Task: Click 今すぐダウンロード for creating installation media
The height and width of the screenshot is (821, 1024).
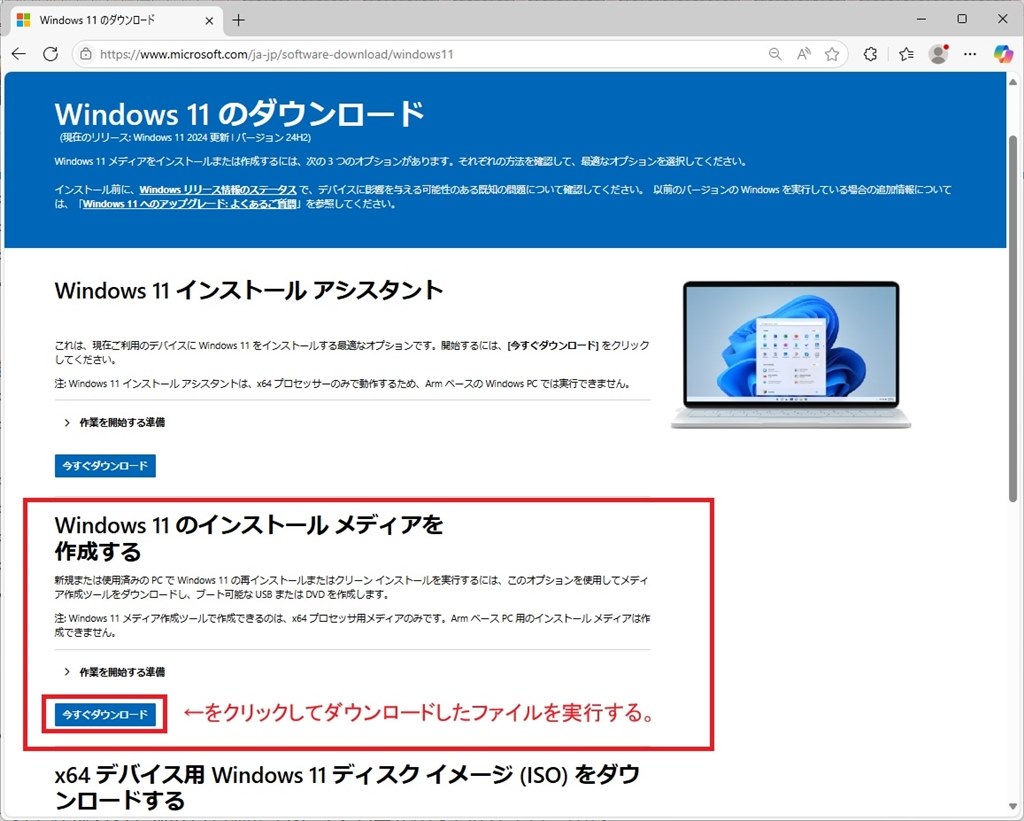Action: tap(105, 715)
